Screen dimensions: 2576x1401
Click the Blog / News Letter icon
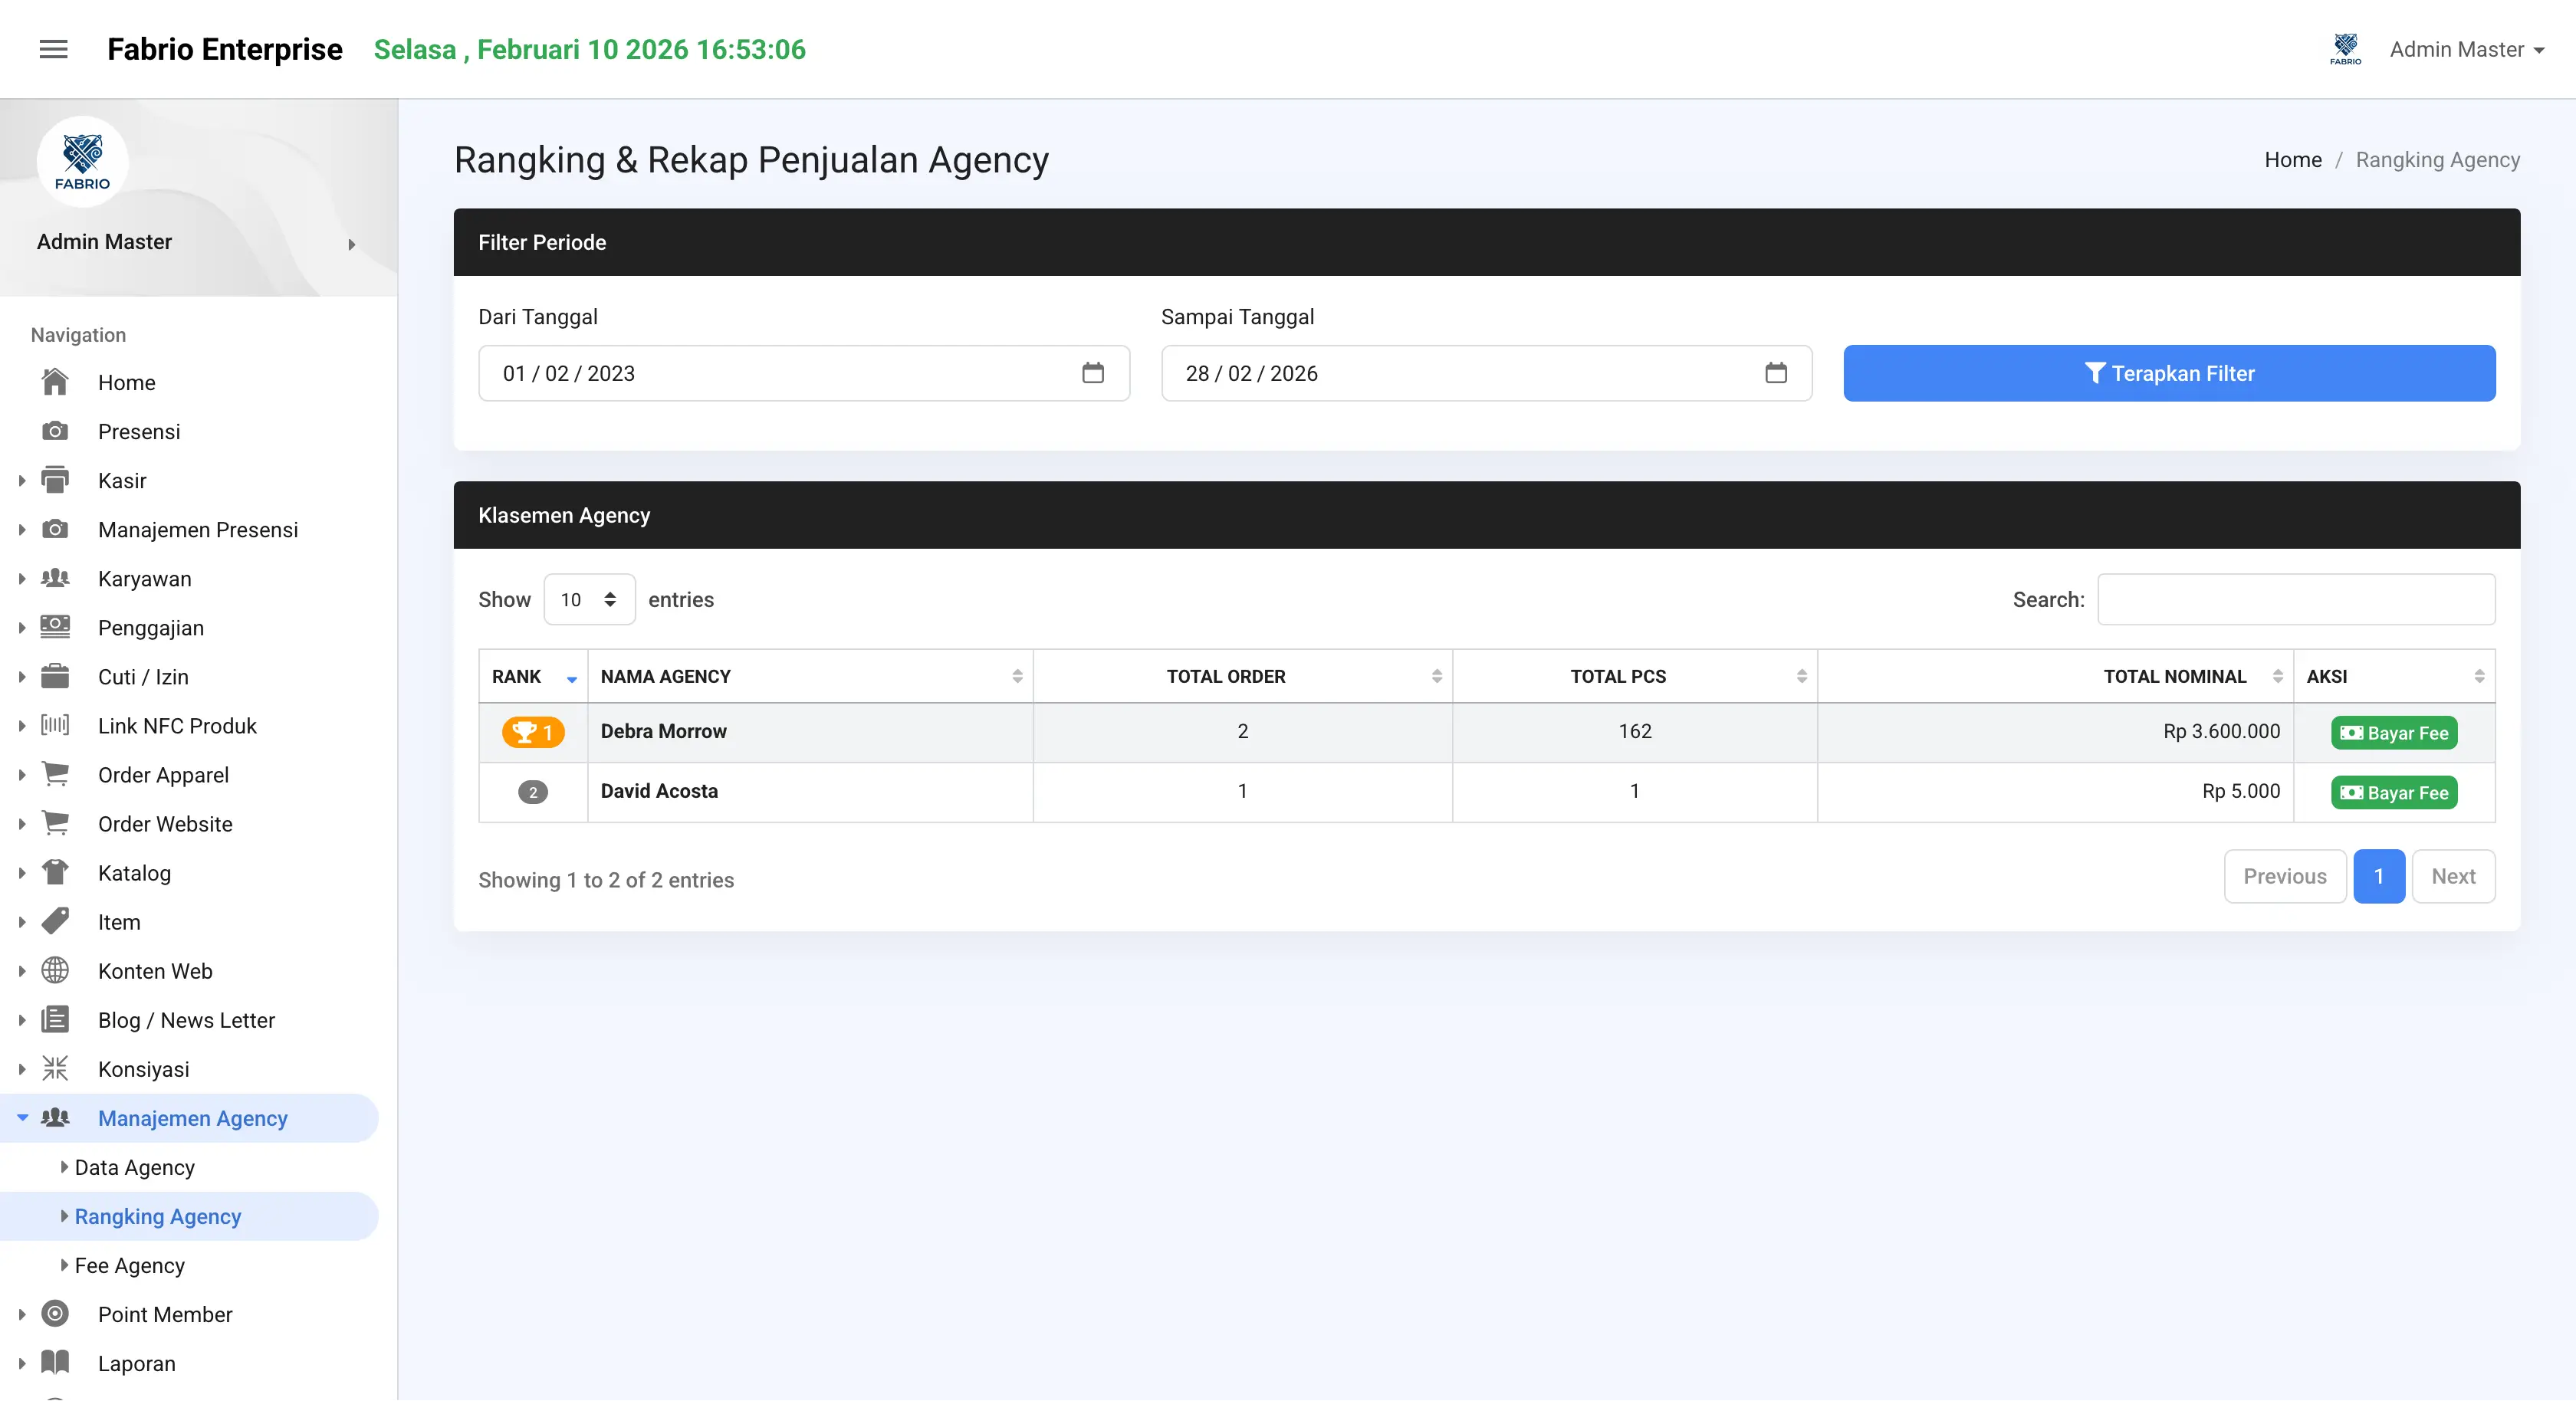(55, 1019)
